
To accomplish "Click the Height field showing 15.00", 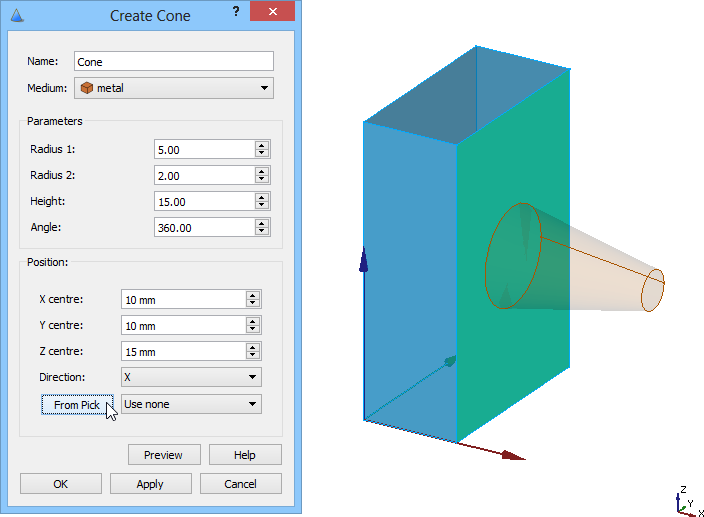I will [205, 202].
